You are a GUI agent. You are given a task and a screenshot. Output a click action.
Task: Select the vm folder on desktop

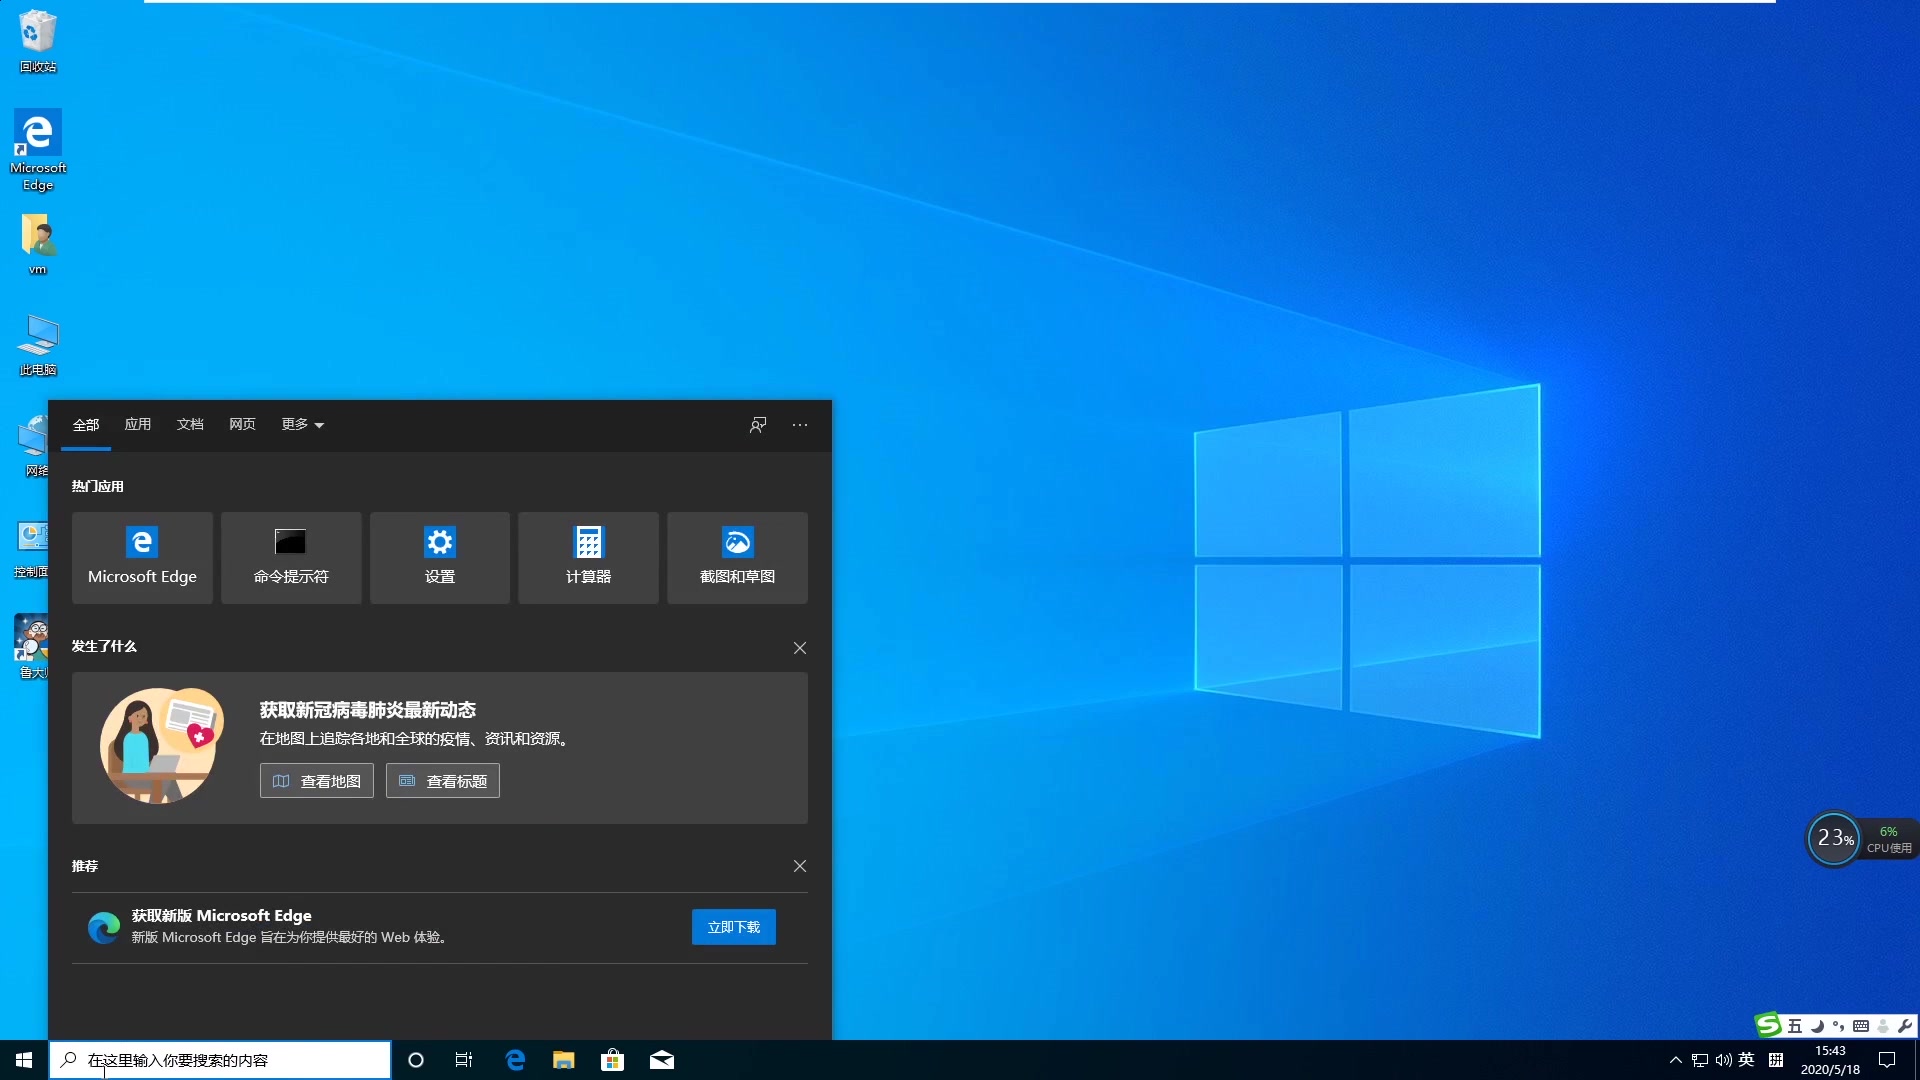(x=38, y=244)
